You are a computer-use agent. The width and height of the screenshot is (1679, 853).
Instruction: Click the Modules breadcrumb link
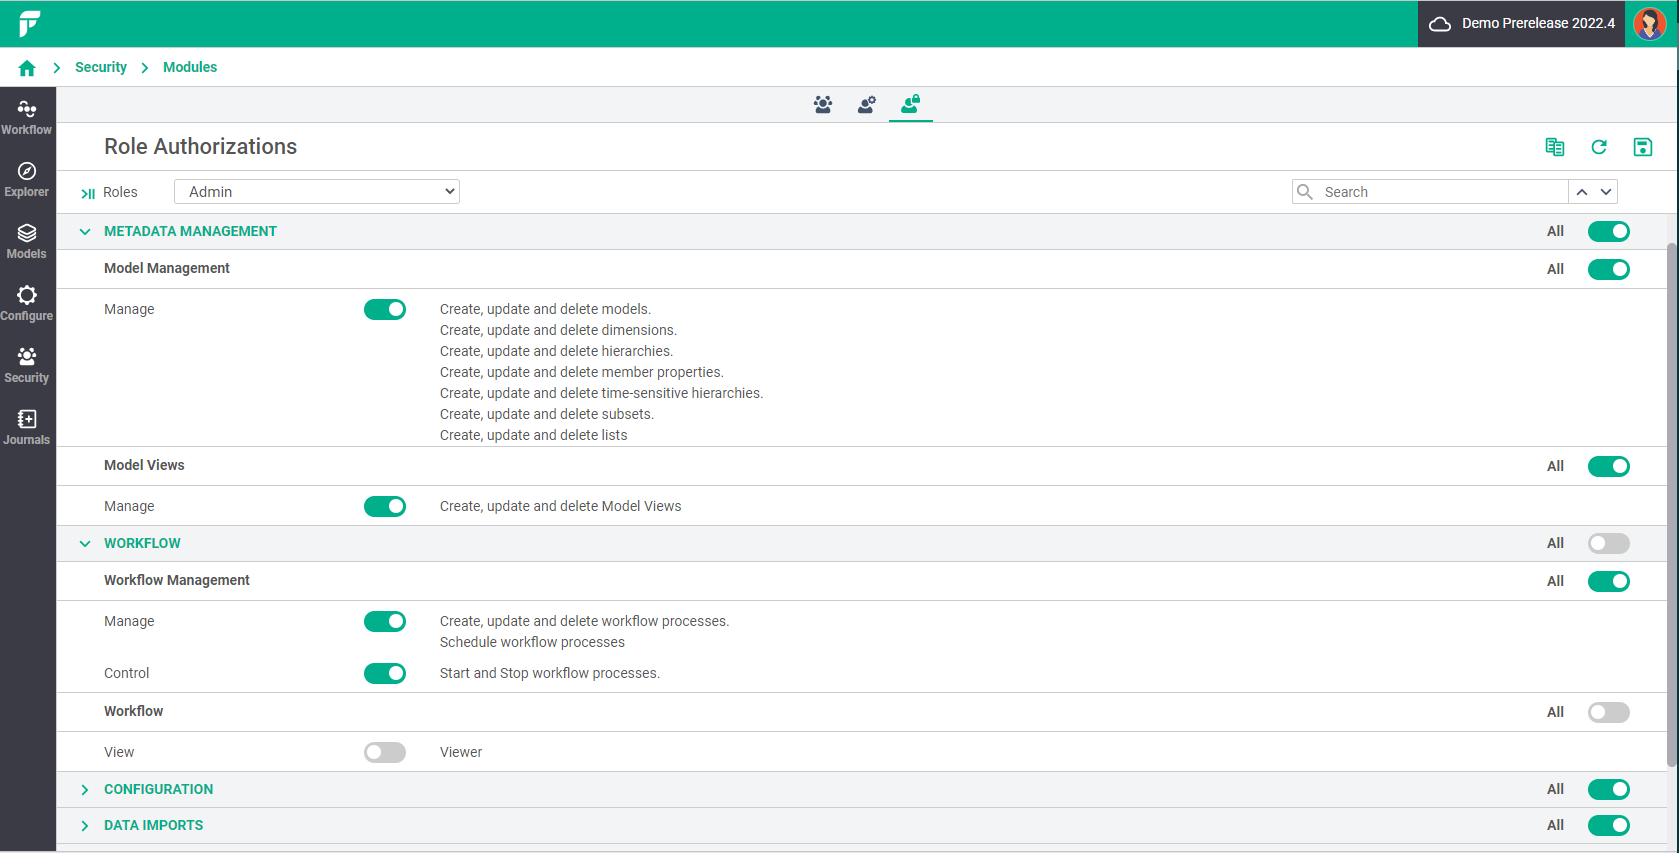190,67
